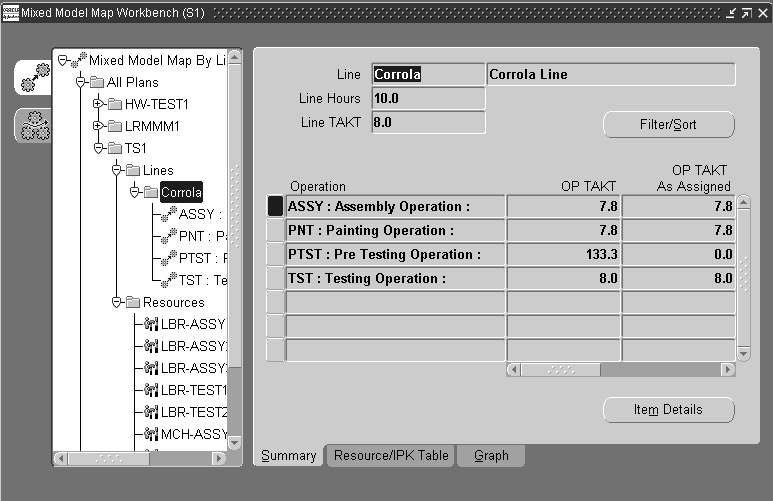773x501 pixels.
Task: Select the top gears view tab icon
Action: pos(35,77)
